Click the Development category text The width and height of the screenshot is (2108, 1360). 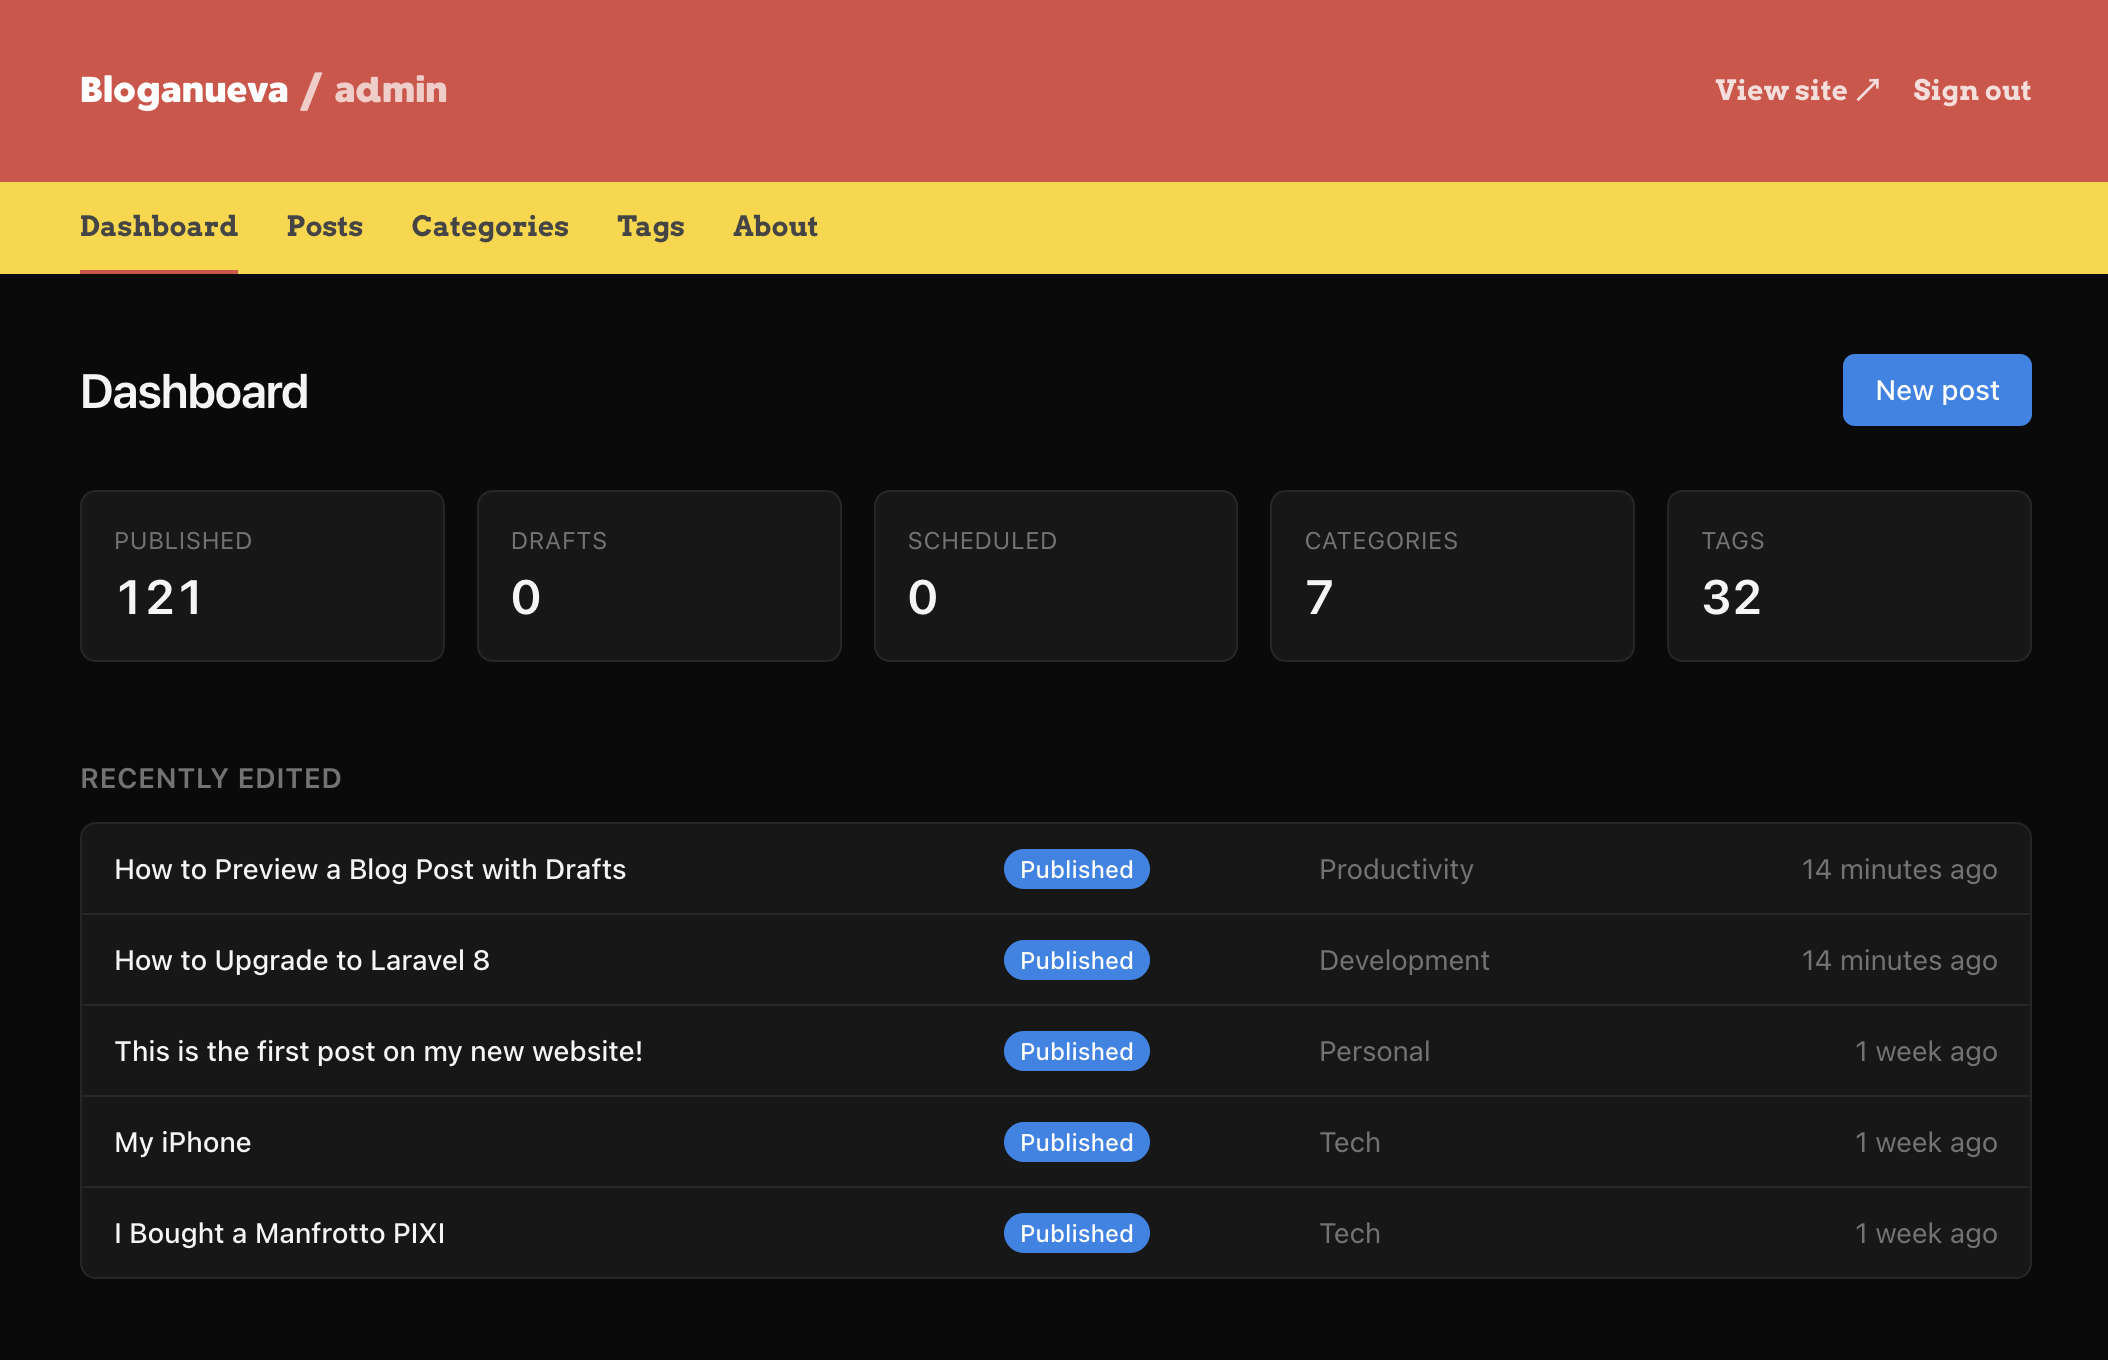1404,960
